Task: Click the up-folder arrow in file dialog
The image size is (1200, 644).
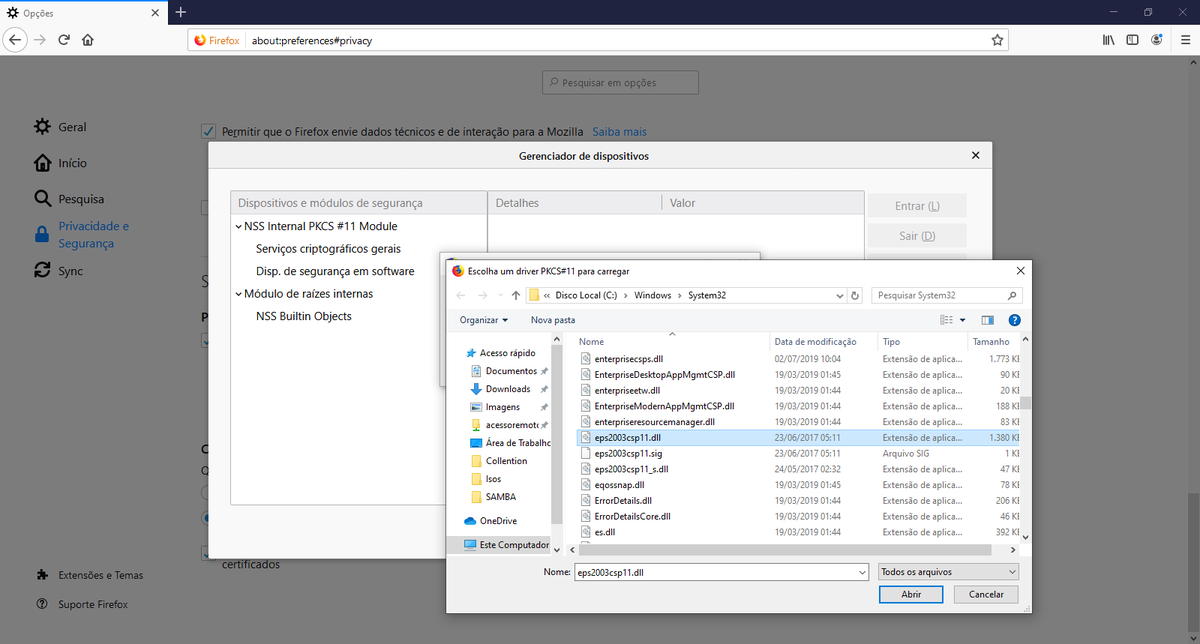Action: click(515, 296)
